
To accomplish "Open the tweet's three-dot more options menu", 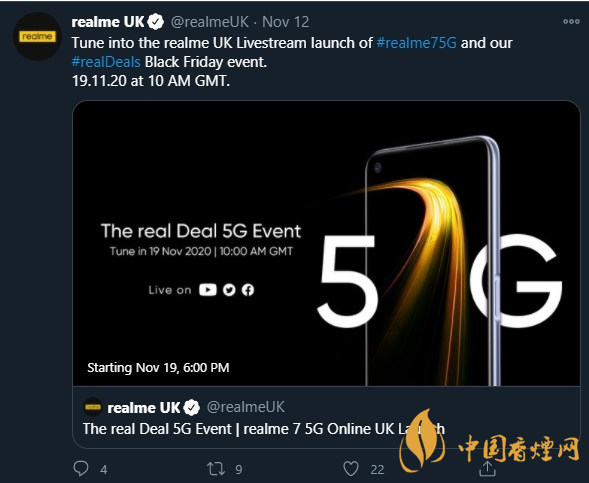I will (x=571, y=22).
